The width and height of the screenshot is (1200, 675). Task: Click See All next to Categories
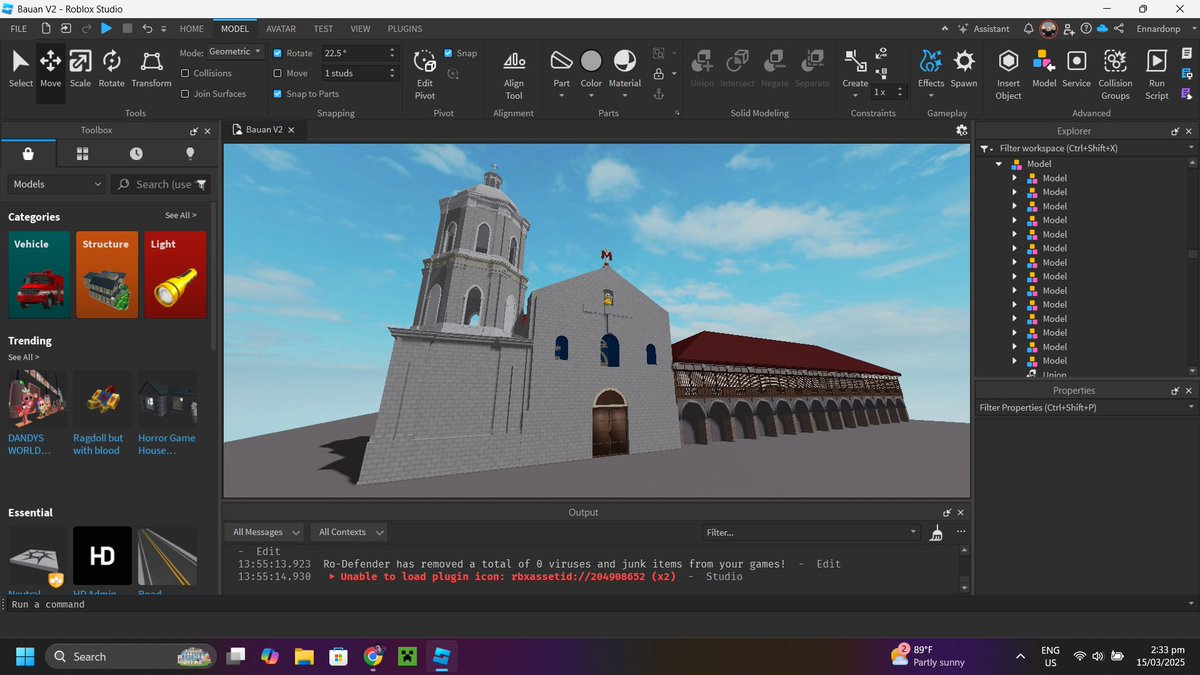[x=181, y=216]
